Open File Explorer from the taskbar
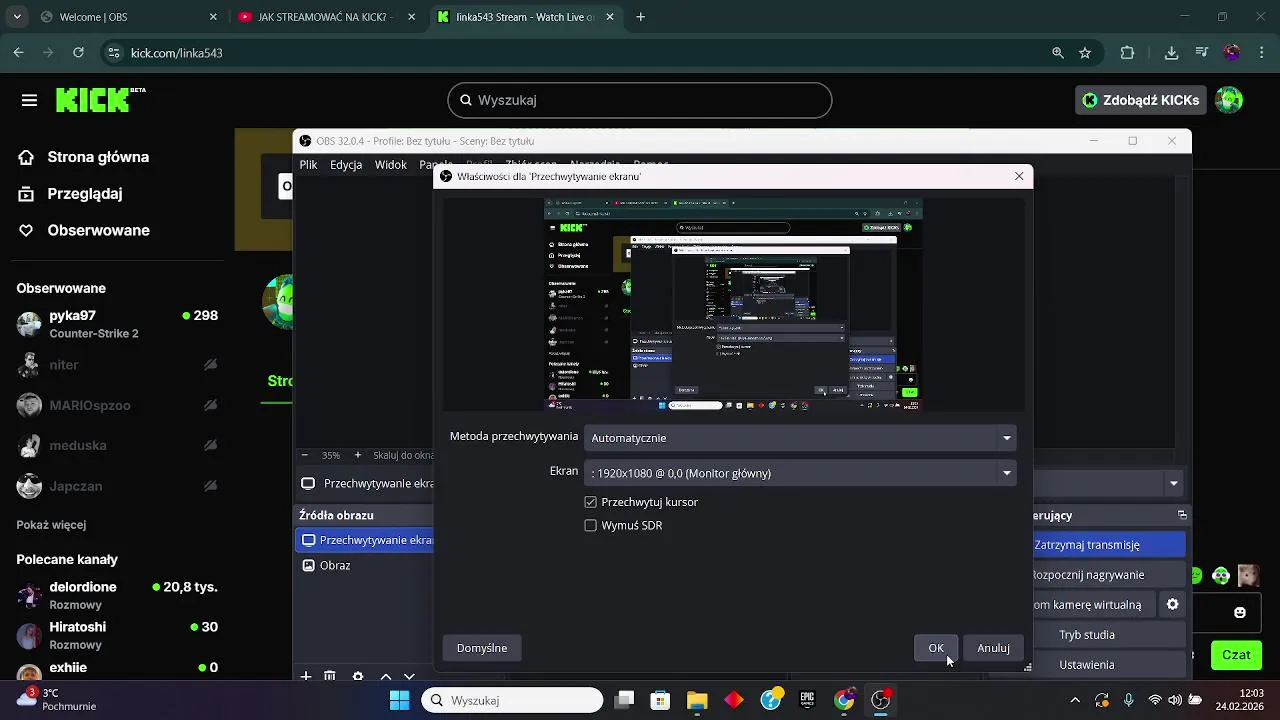 pos(697,700)
